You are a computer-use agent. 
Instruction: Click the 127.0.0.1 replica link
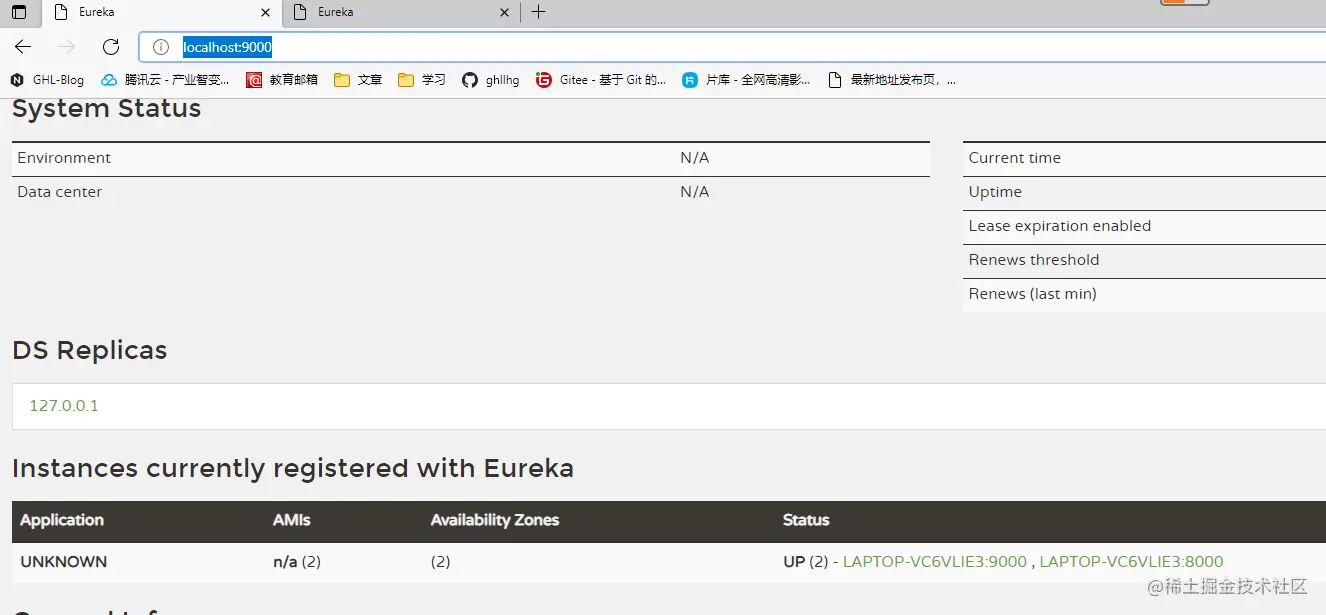tap(64, 406)
